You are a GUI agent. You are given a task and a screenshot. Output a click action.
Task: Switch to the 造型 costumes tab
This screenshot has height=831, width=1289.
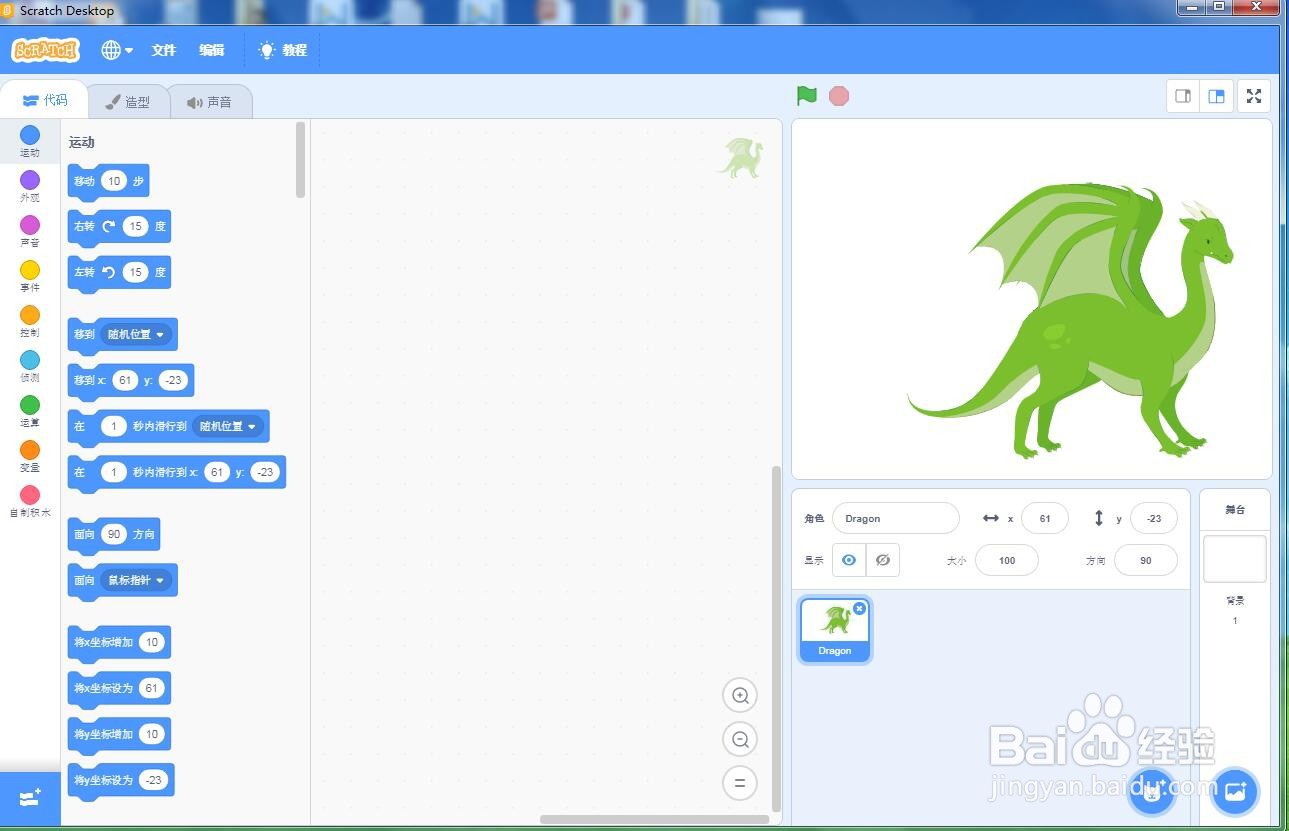[x=128, y=102]
